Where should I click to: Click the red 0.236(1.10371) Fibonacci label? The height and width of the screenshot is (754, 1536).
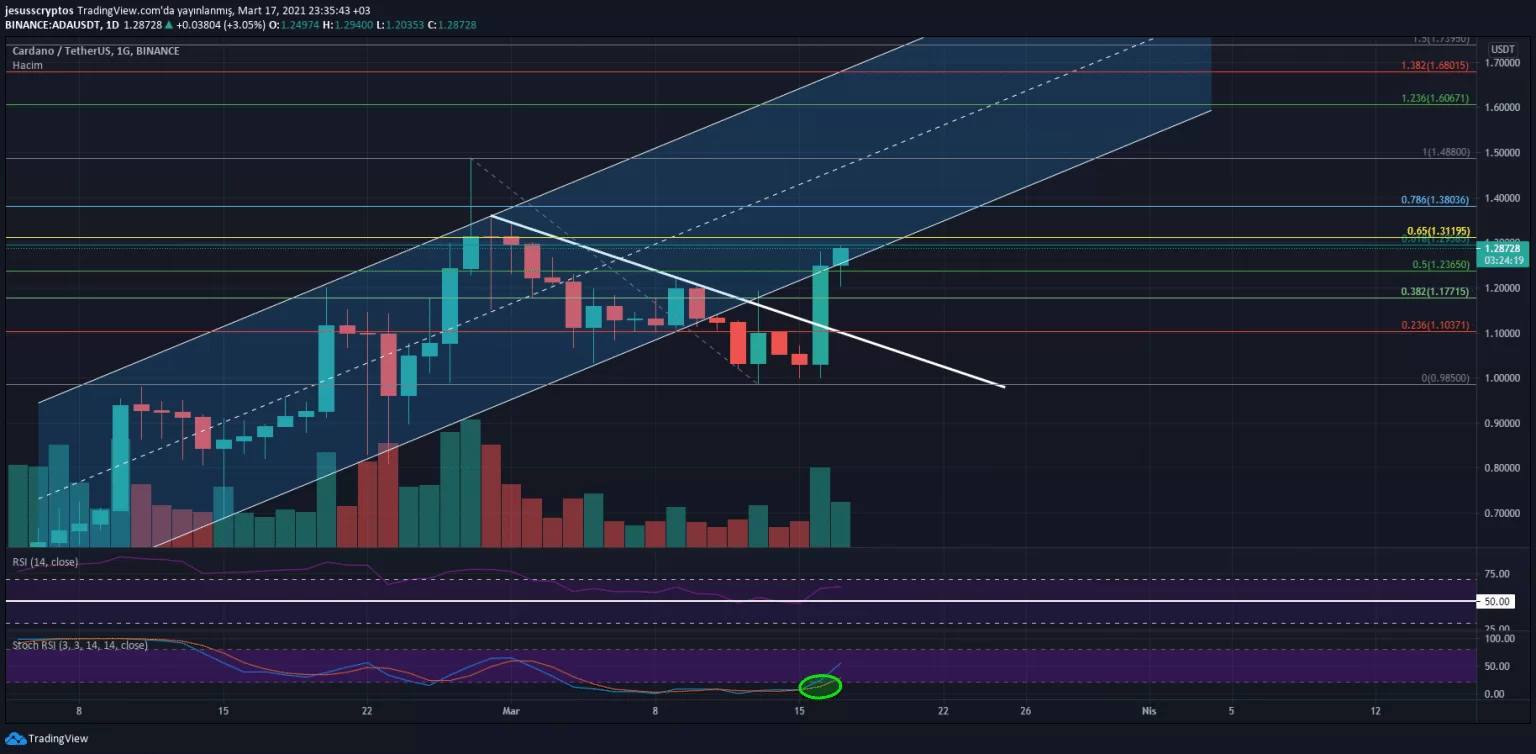1435,326
